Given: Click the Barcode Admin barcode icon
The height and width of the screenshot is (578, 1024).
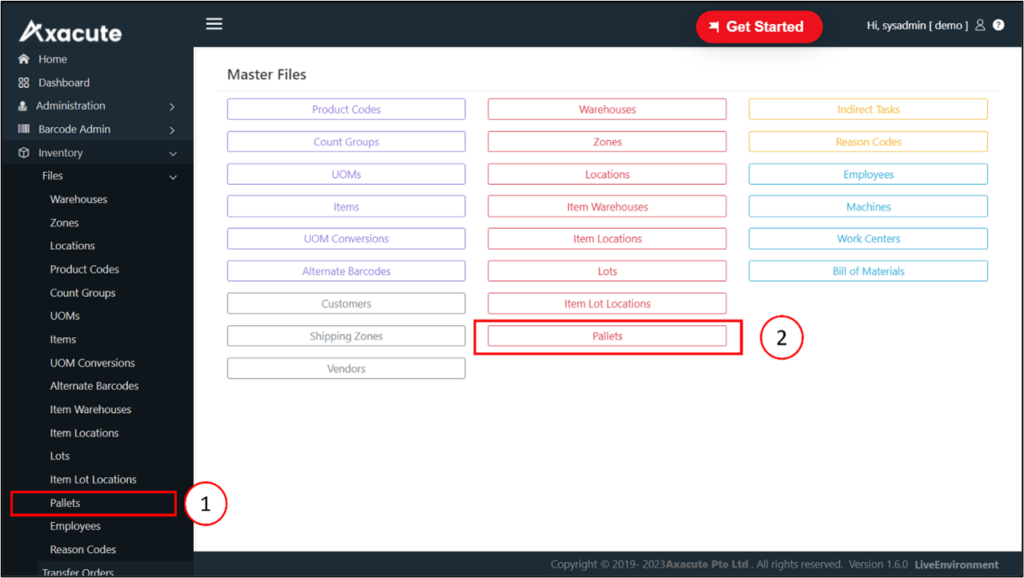Looking at the screenshot, I should [24, 129].
